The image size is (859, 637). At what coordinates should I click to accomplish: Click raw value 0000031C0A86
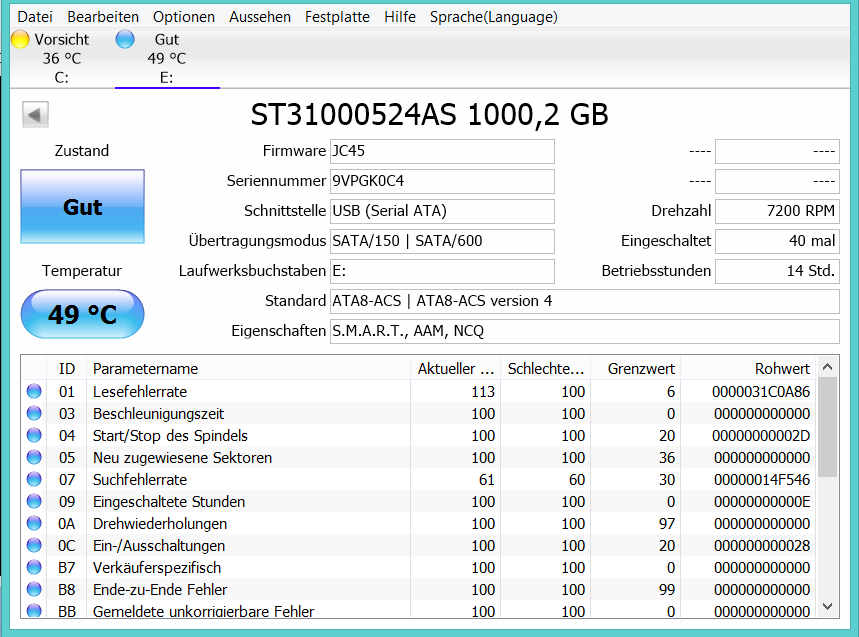pos(761,392)
